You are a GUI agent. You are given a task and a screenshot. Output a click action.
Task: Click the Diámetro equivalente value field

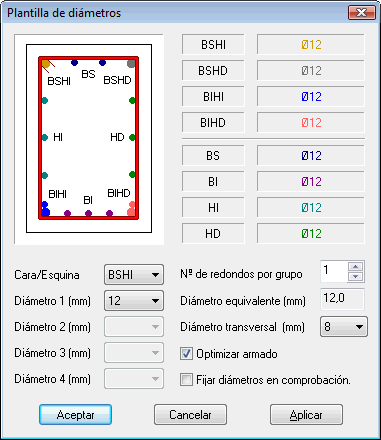click(x=342, y=299)
